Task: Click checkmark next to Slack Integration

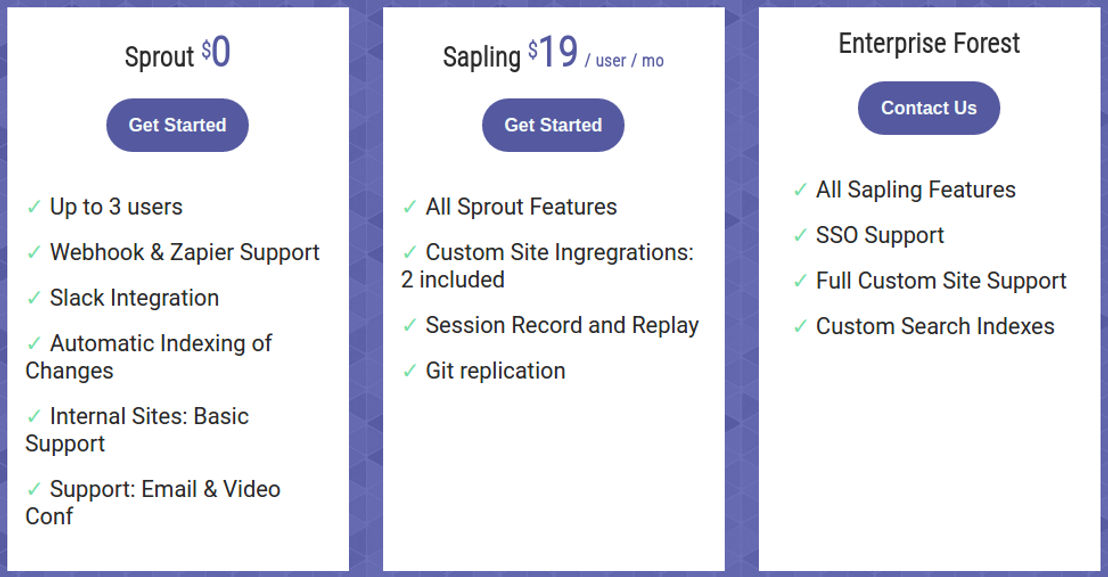Action: [34, 298]
